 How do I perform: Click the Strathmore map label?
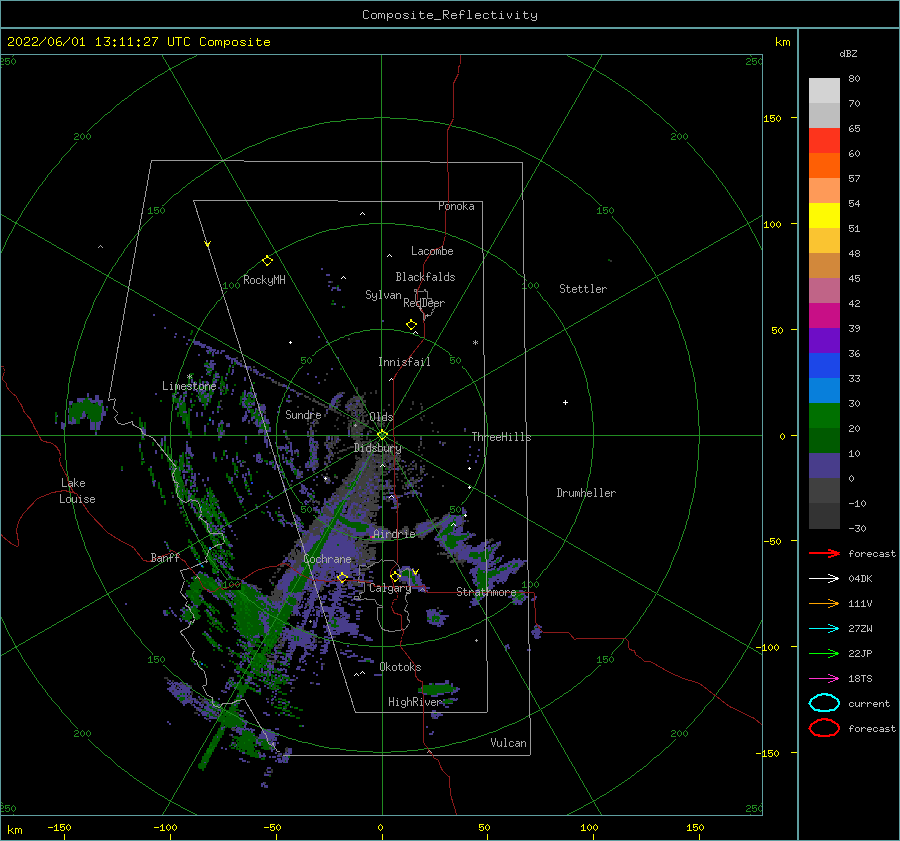point(486,592)
